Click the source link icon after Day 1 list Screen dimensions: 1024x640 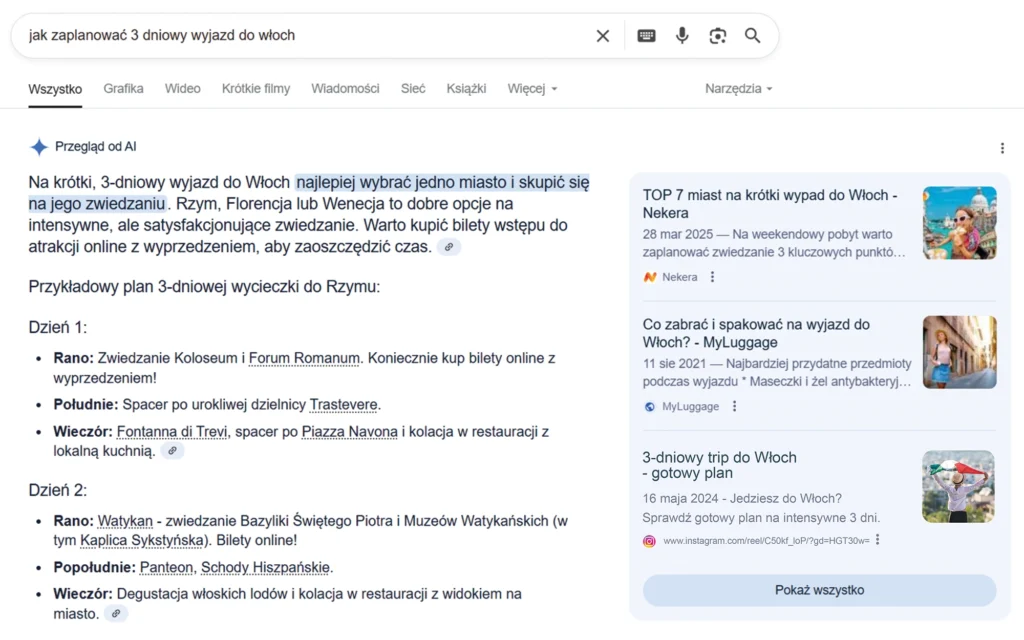point(173,451)
